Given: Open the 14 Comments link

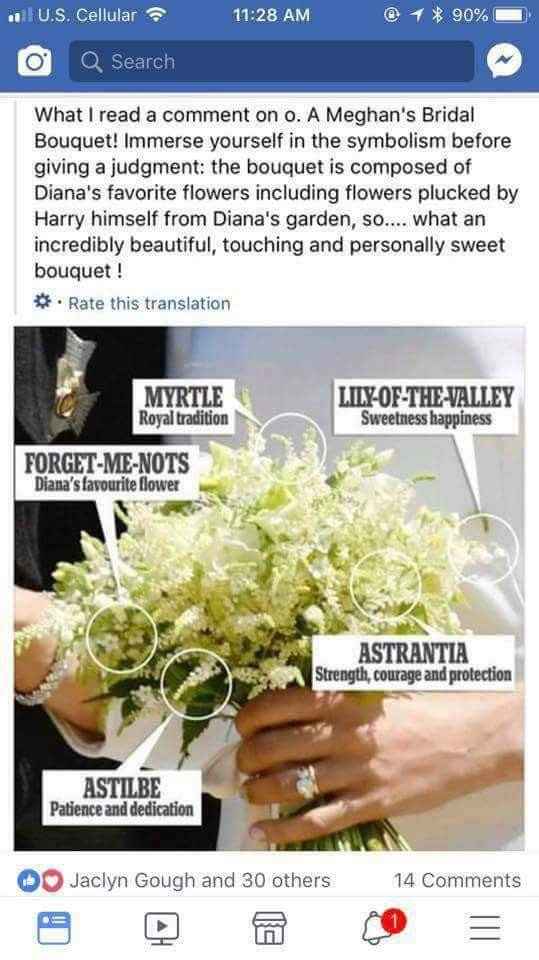Looking at the screenshot, I should (458, 880).
